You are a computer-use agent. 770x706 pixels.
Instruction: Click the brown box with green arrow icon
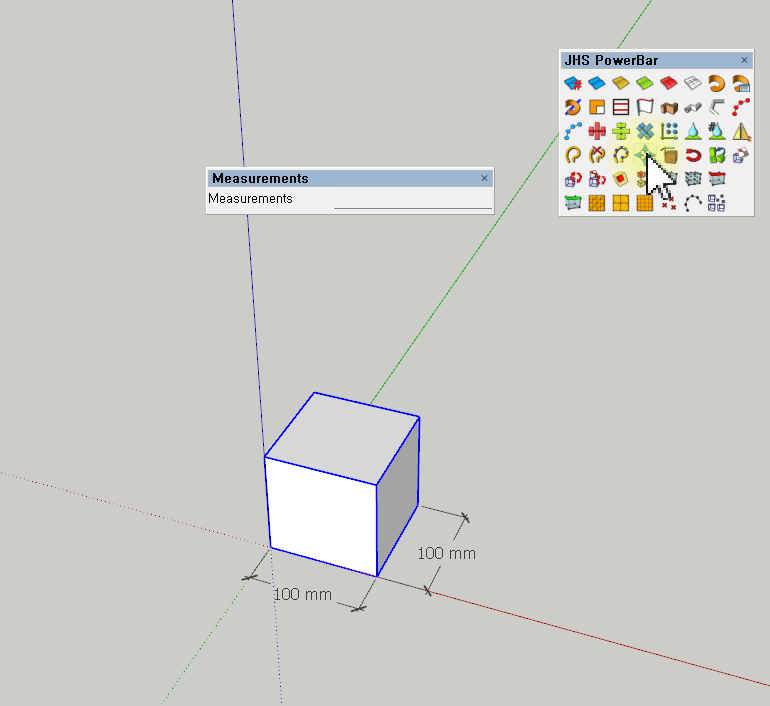[x=669, y=155]
